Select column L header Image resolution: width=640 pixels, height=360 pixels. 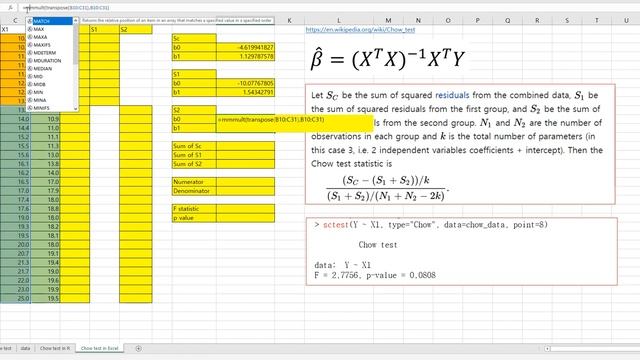338,20
